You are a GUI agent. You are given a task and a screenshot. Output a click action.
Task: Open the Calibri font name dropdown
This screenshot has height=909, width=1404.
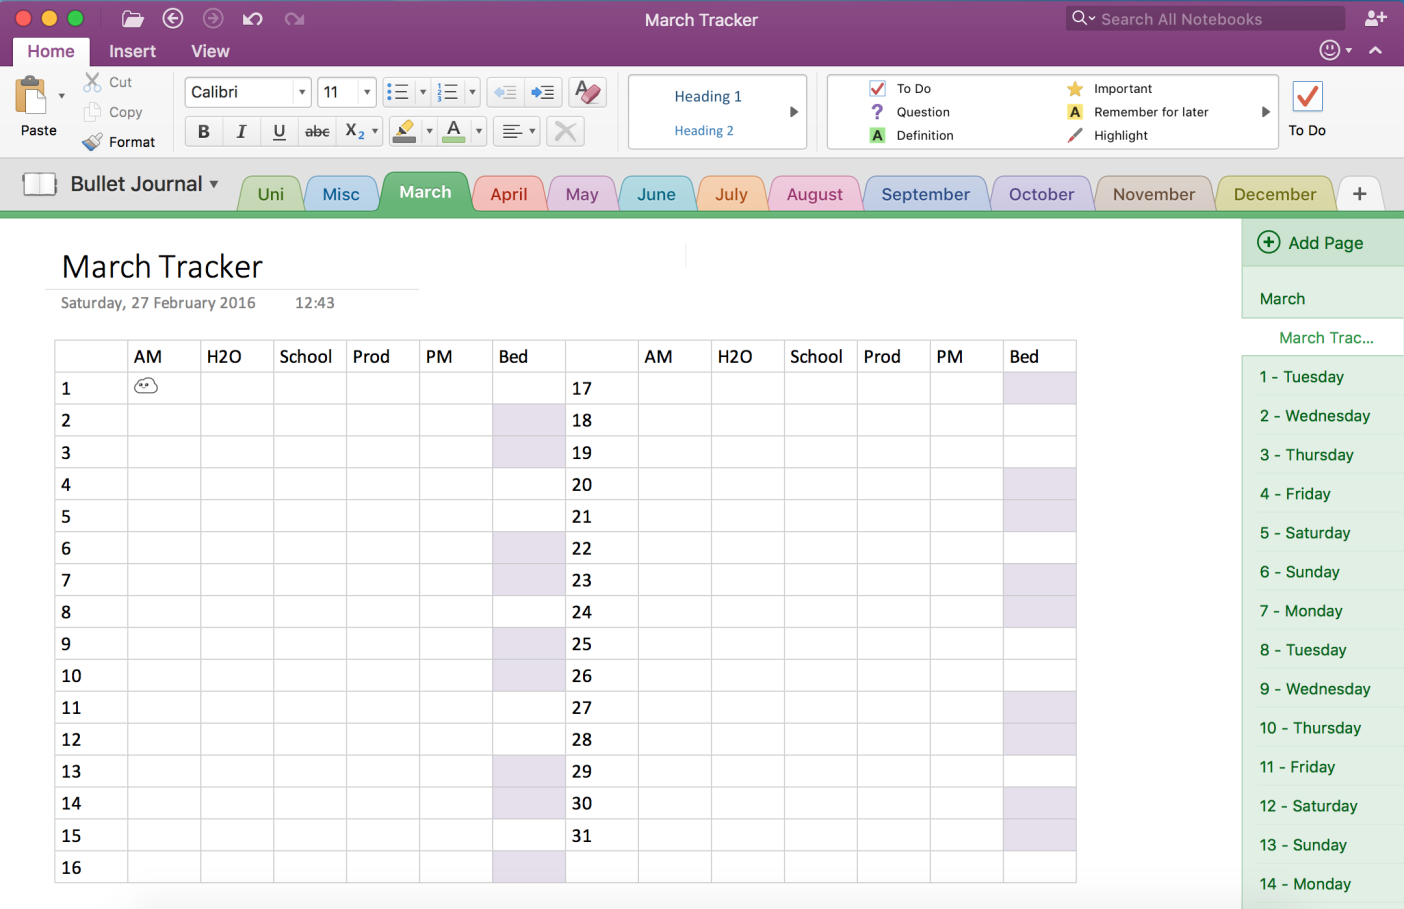301,92
